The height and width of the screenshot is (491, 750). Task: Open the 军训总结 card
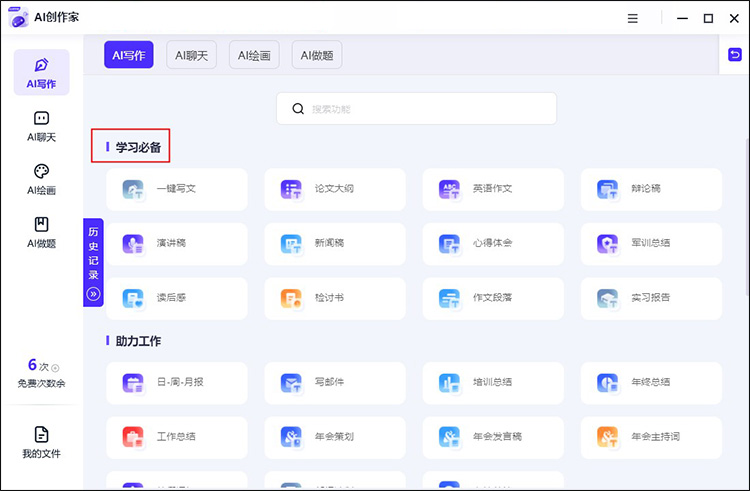point(651,244)
